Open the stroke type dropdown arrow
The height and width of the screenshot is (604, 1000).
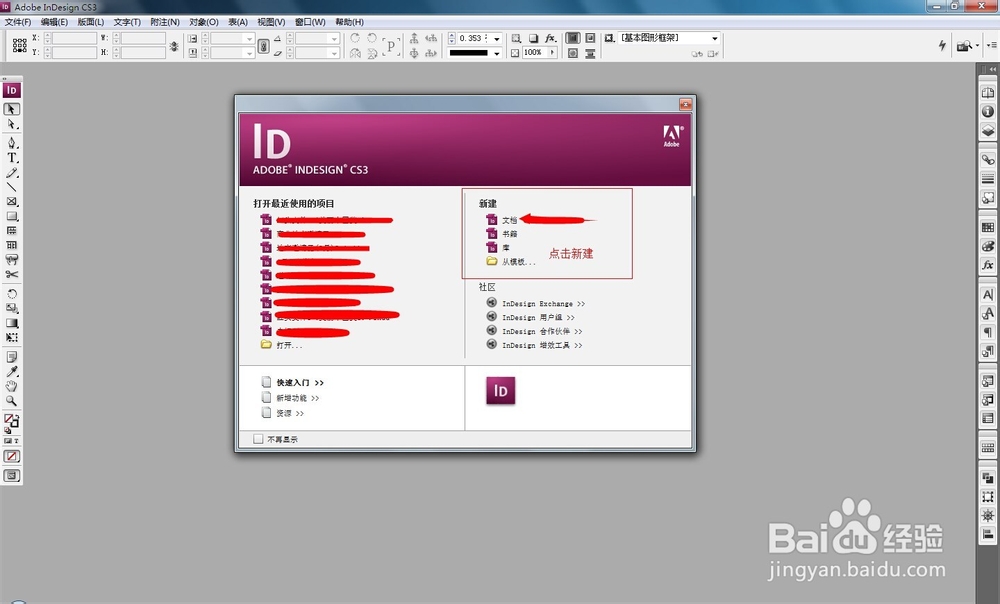point(497,54)
